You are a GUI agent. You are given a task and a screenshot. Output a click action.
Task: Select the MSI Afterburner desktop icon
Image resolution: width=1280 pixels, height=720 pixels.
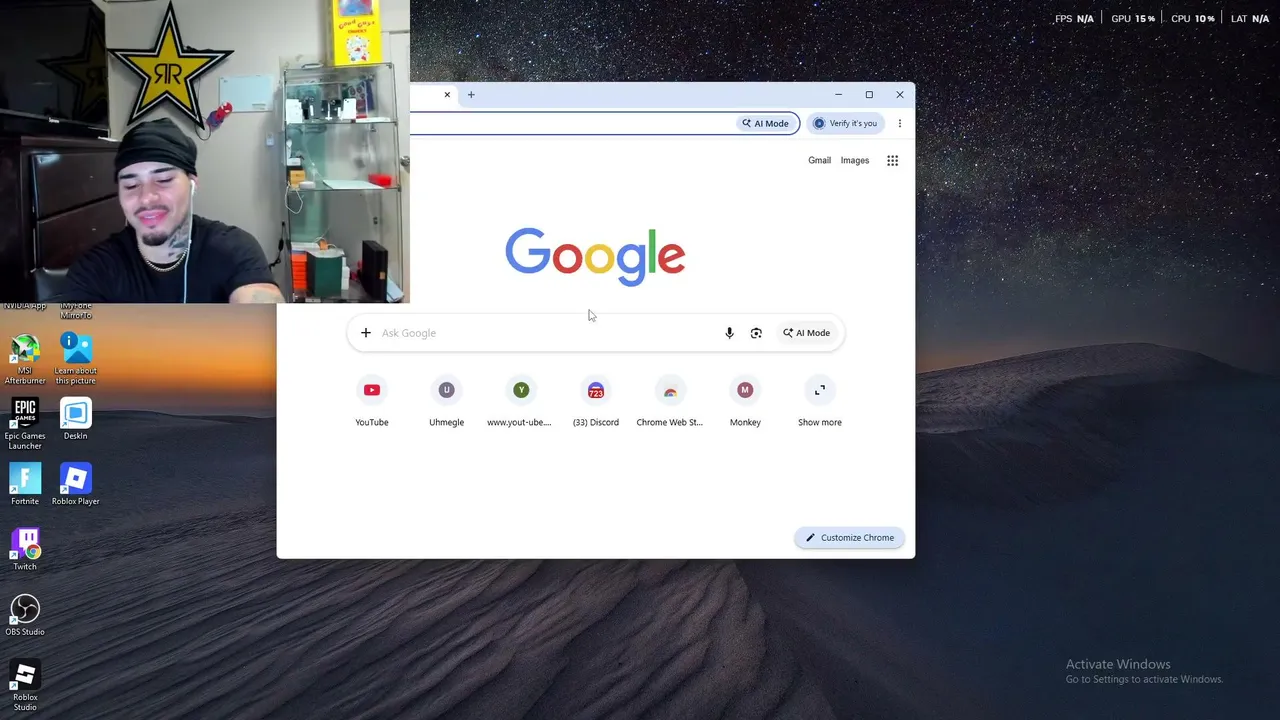[25, 359]
